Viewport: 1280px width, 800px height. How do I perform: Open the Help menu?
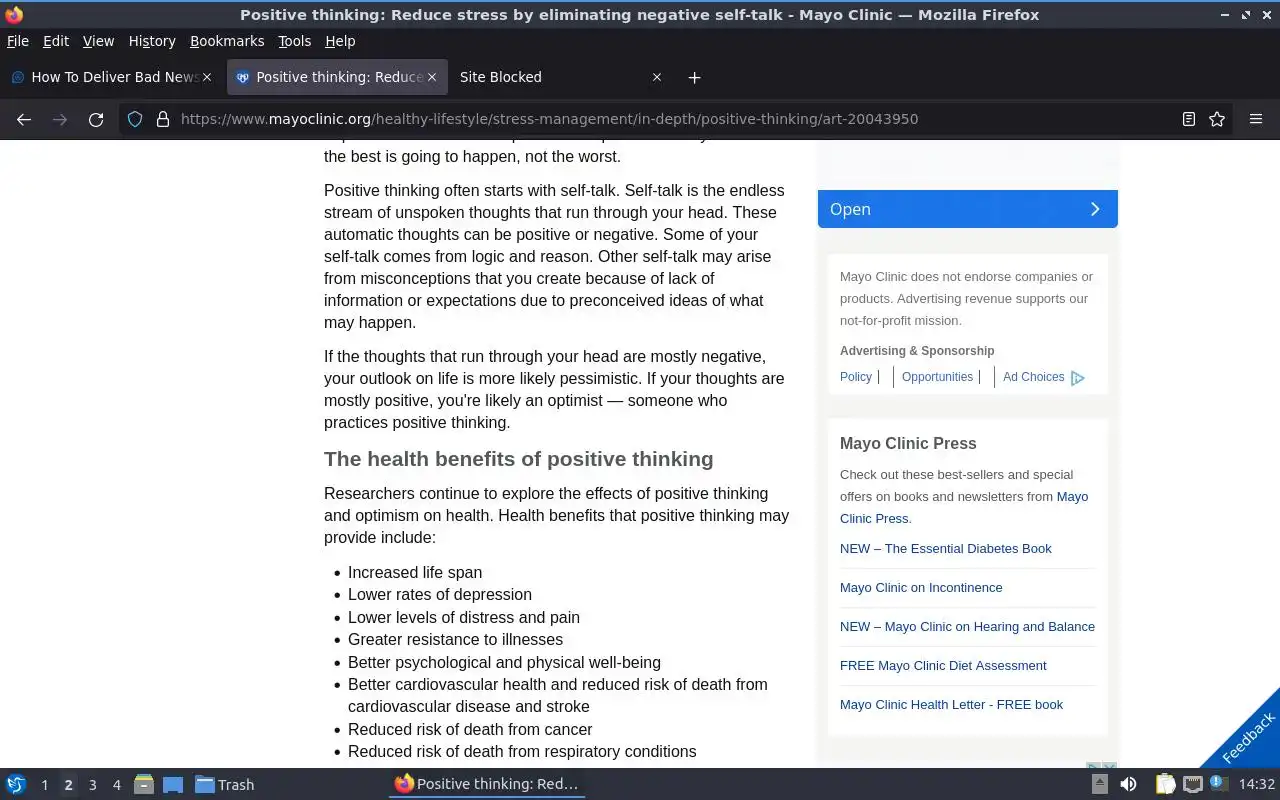point(340,41)
